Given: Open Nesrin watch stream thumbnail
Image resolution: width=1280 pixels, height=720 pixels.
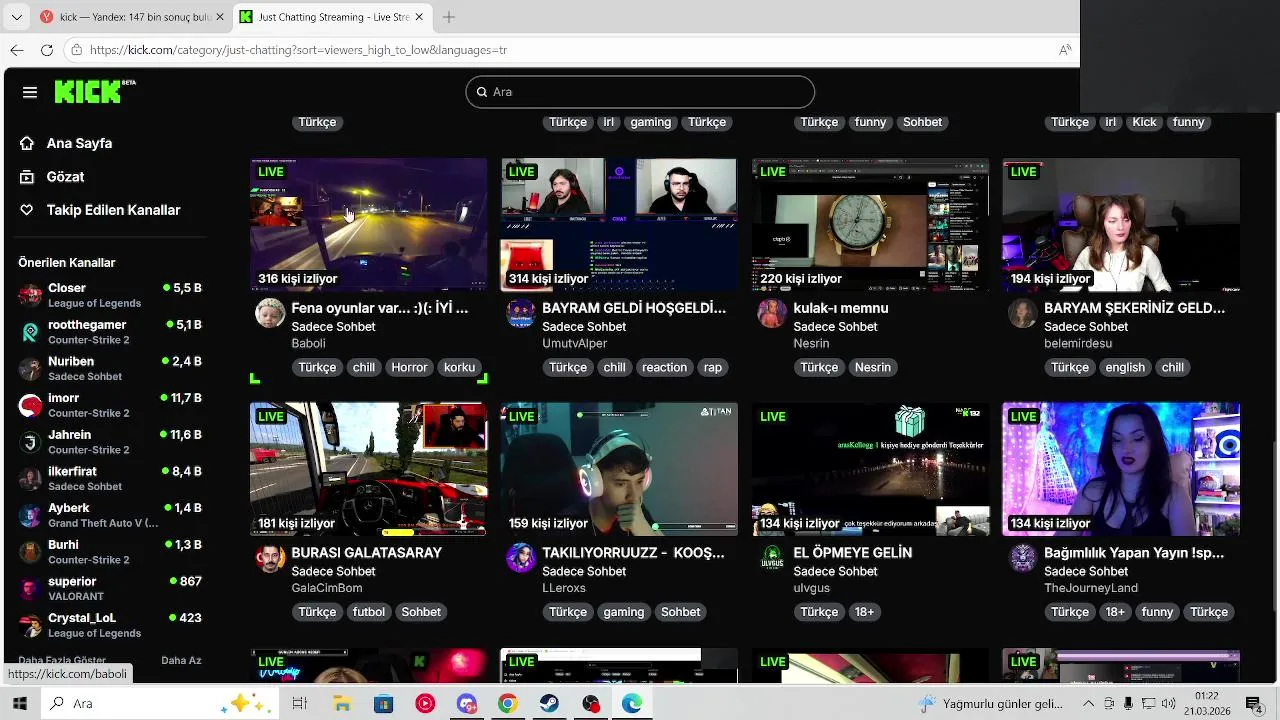Looking at the screenshot, I should pyautogui.click(x=870, y=224).
